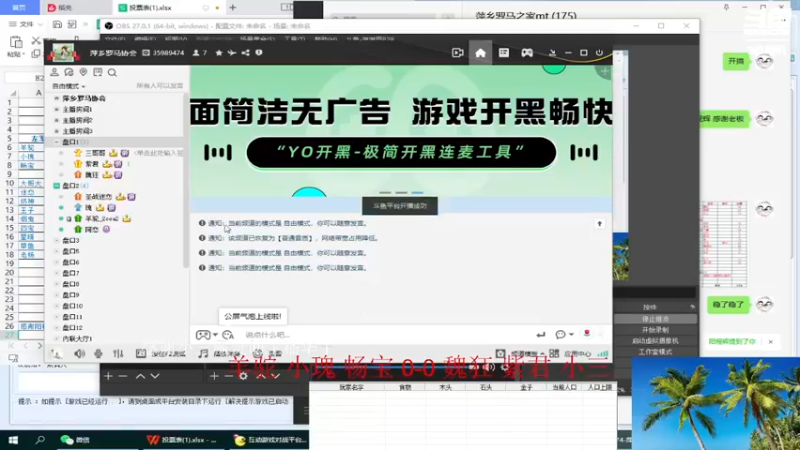Click the 斗鱼平台开播成功 notification button
The width and height of the screenshot is (800, 450).
[400, 206]
